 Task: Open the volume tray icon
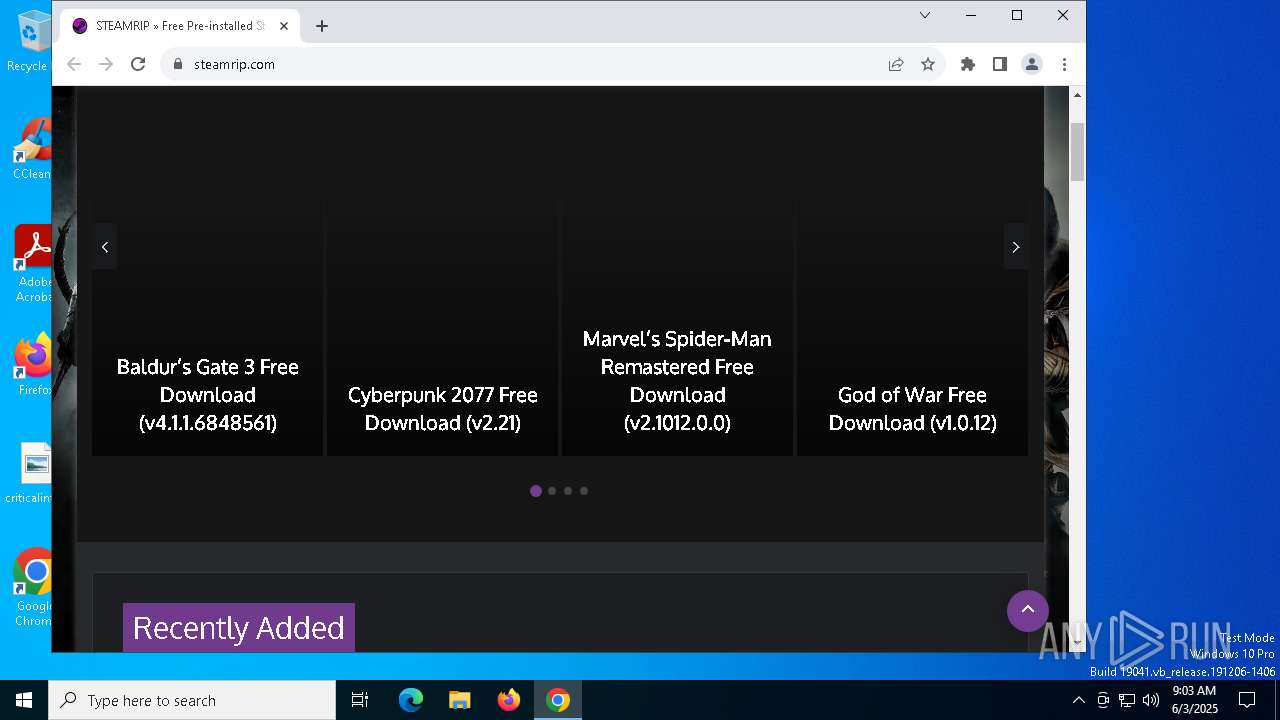coord(1151,700)
